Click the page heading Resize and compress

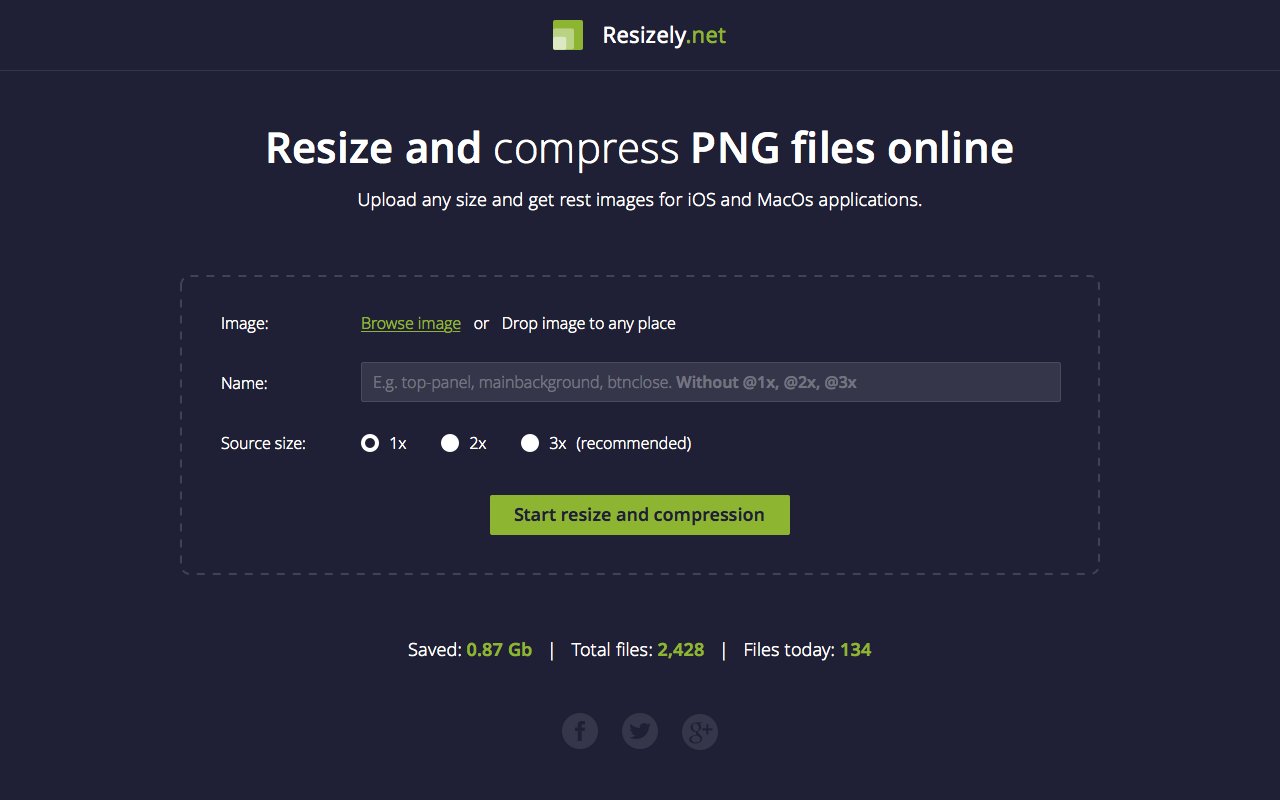(x=639, y=148)
